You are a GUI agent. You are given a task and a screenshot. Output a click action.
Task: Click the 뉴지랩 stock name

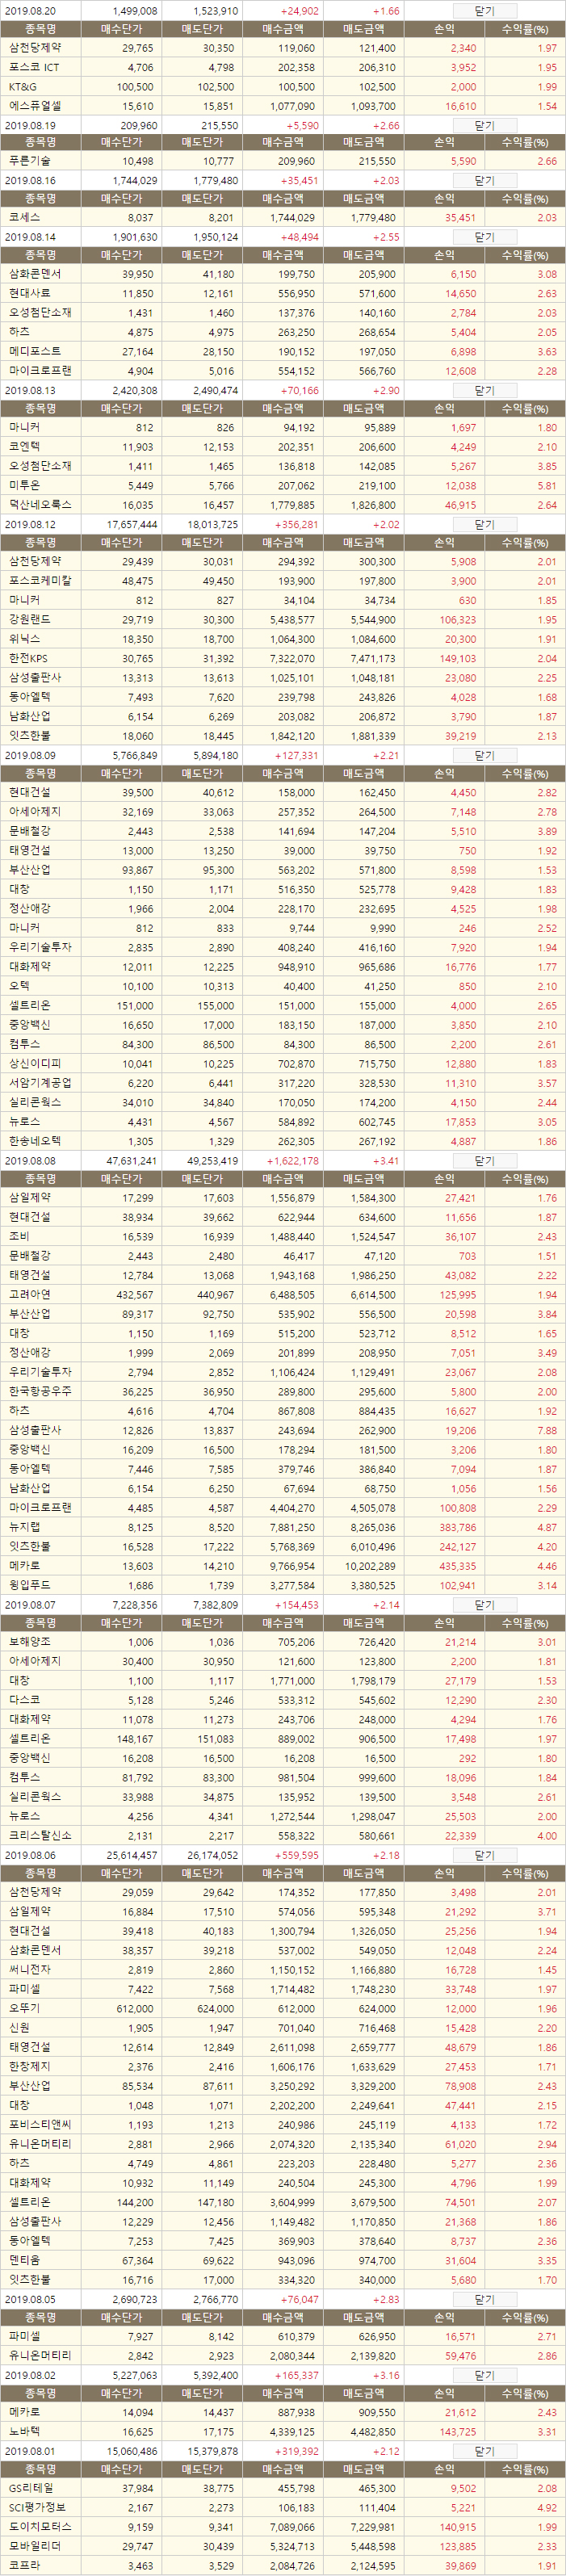[24, 1526]
